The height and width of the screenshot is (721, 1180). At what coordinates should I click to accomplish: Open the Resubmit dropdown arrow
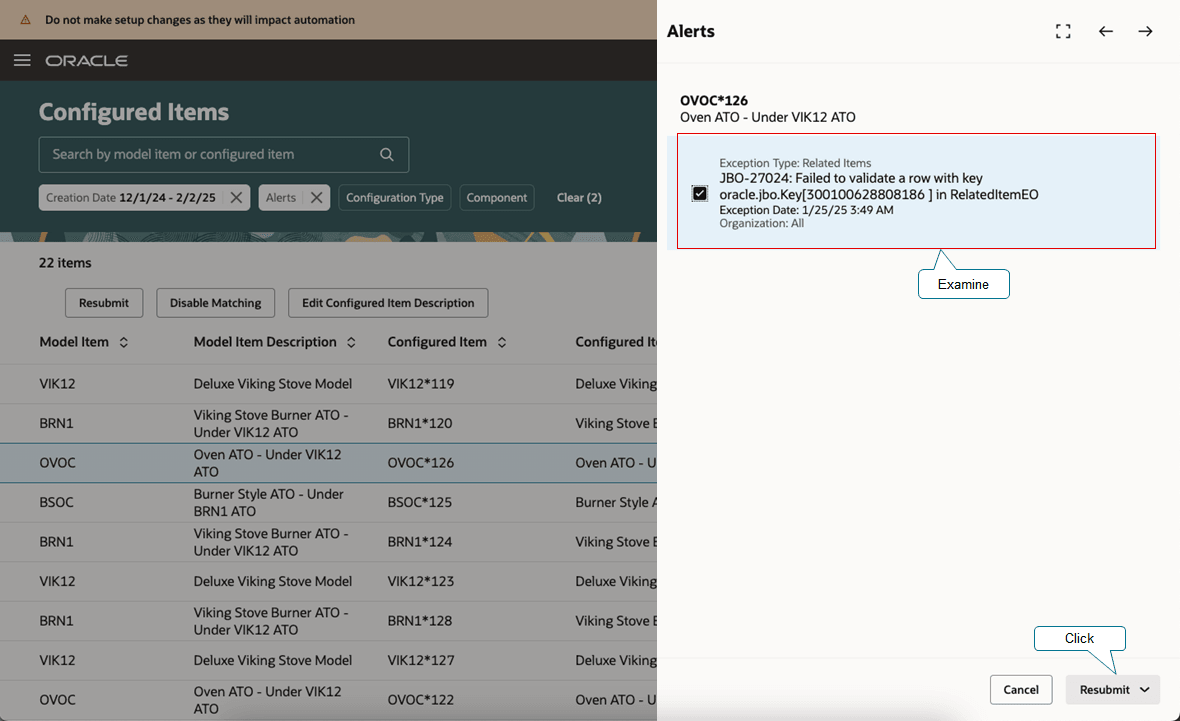click(x=1143, y=689)
